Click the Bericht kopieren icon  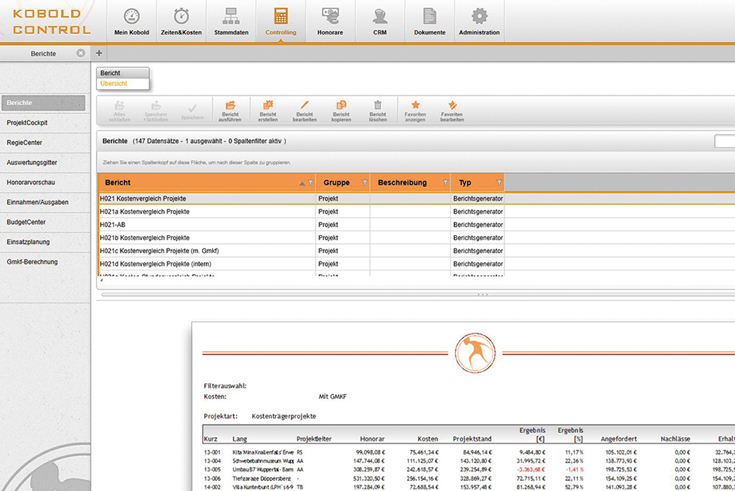[x=341, y=106]
